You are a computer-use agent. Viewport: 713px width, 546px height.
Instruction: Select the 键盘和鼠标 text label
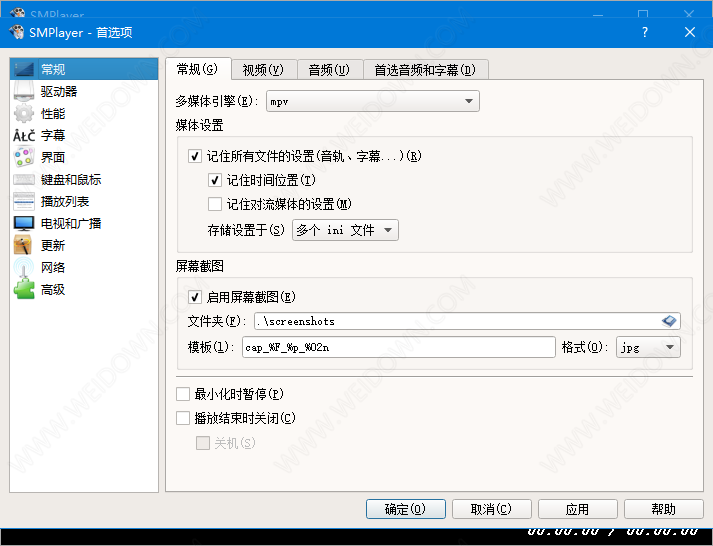coord(71,180)
